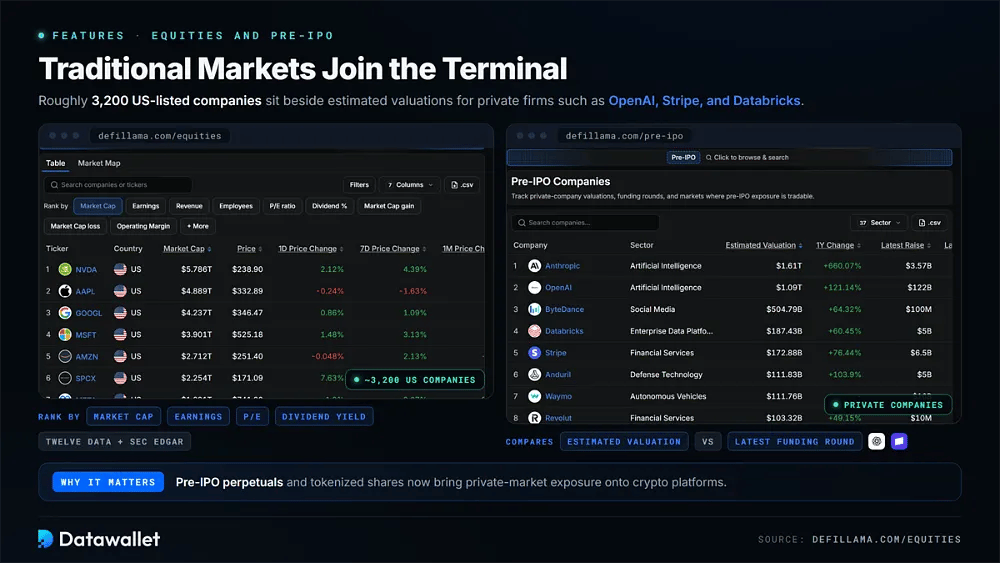
Task: Select the Market Cap loss chip
Action: pyautogui.click(x=75, y=226)
